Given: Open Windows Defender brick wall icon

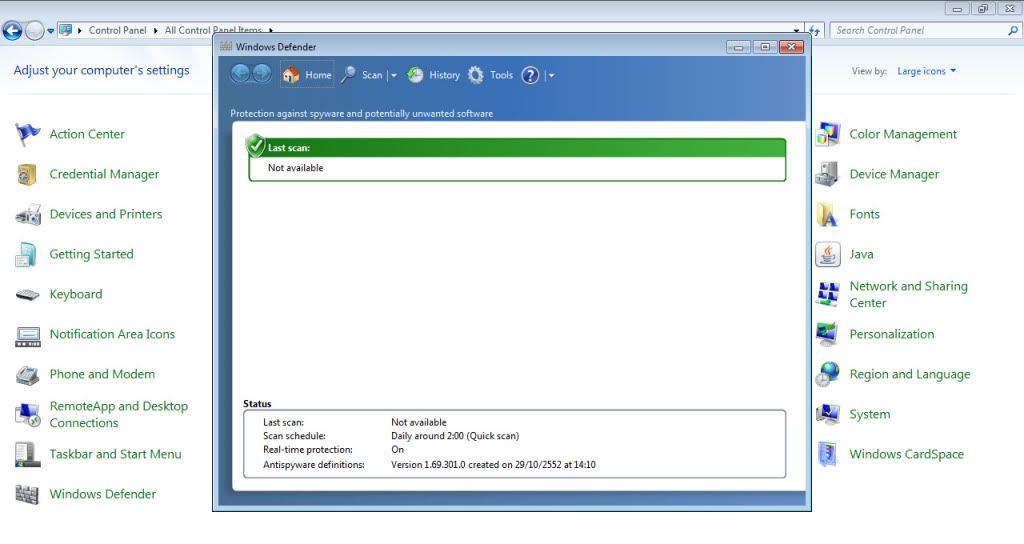Looking at the screenshot, I should click(27, 494).
